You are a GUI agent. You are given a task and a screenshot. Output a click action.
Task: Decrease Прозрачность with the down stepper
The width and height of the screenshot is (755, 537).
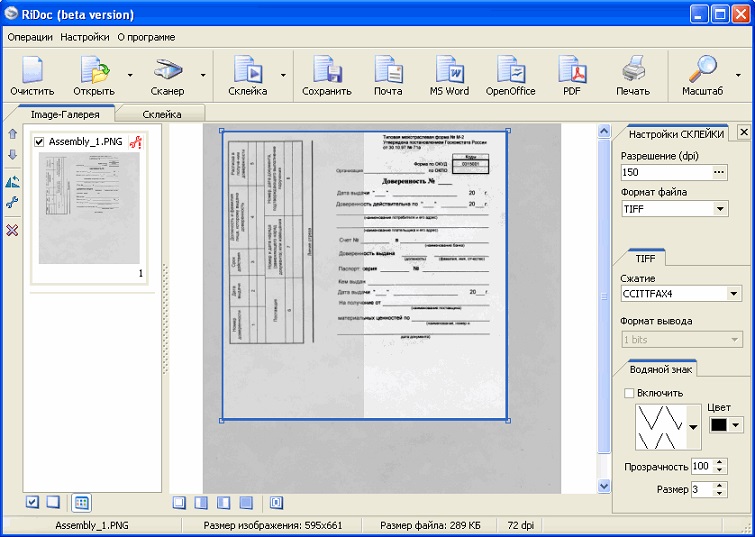(719, 470)
